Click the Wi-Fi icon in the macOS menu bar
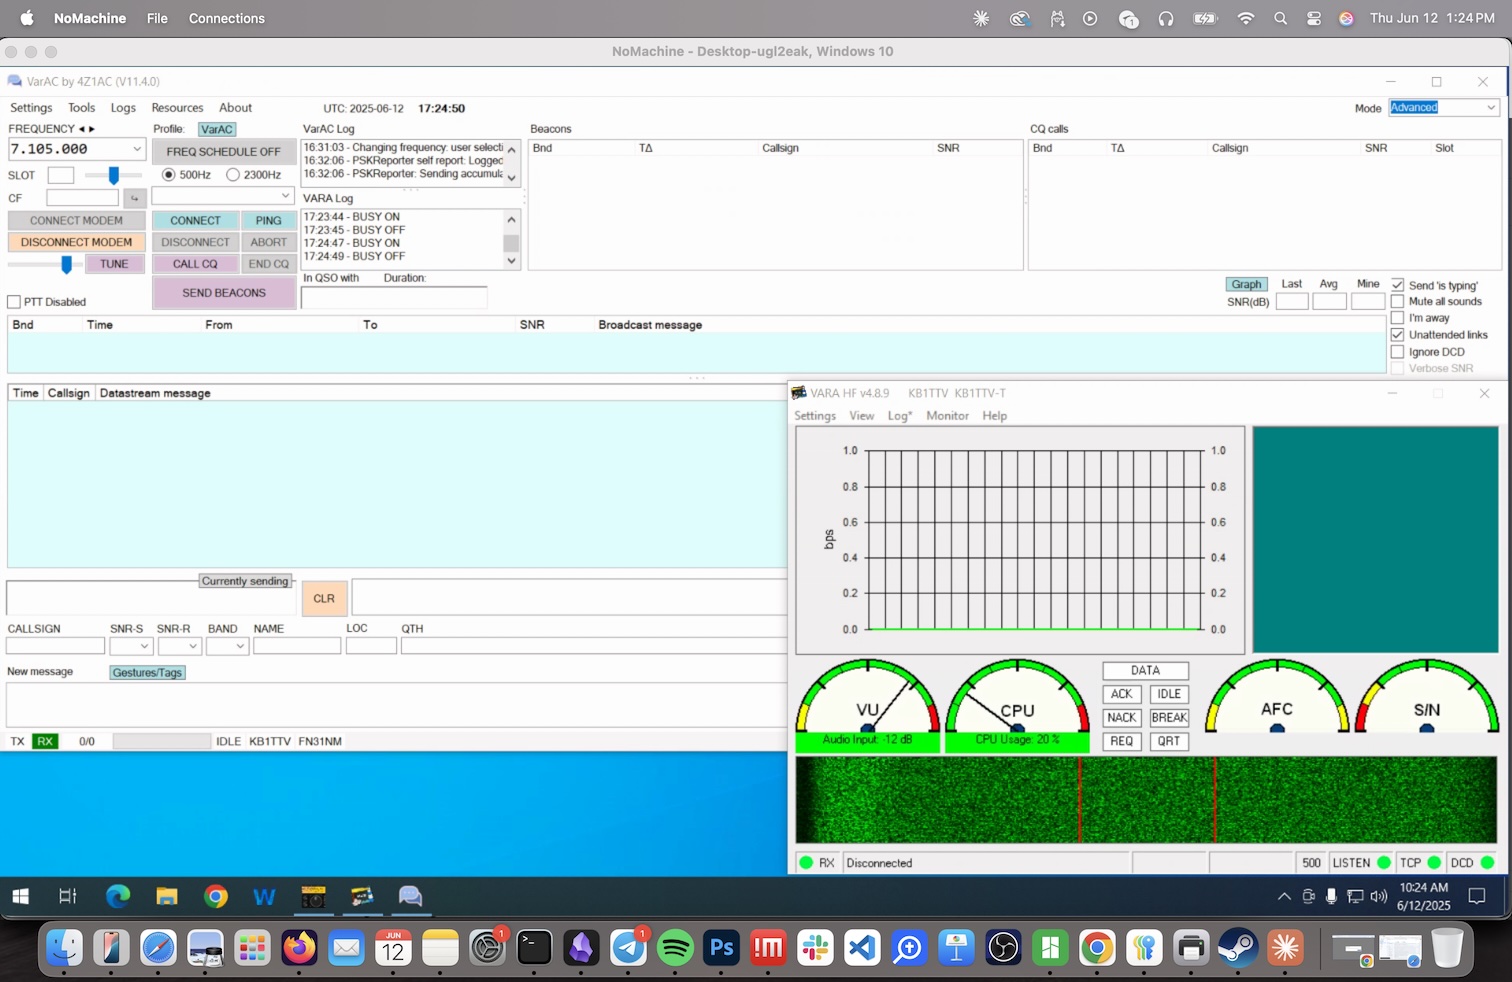Screen dimensions: 1512x982 click(x=1246, y=18)
